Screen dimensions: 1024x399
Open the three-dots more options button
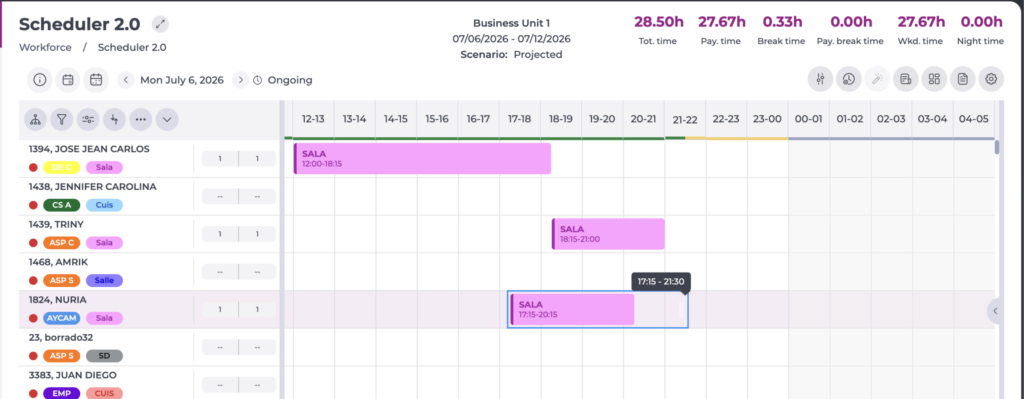(x=140, y=120)
